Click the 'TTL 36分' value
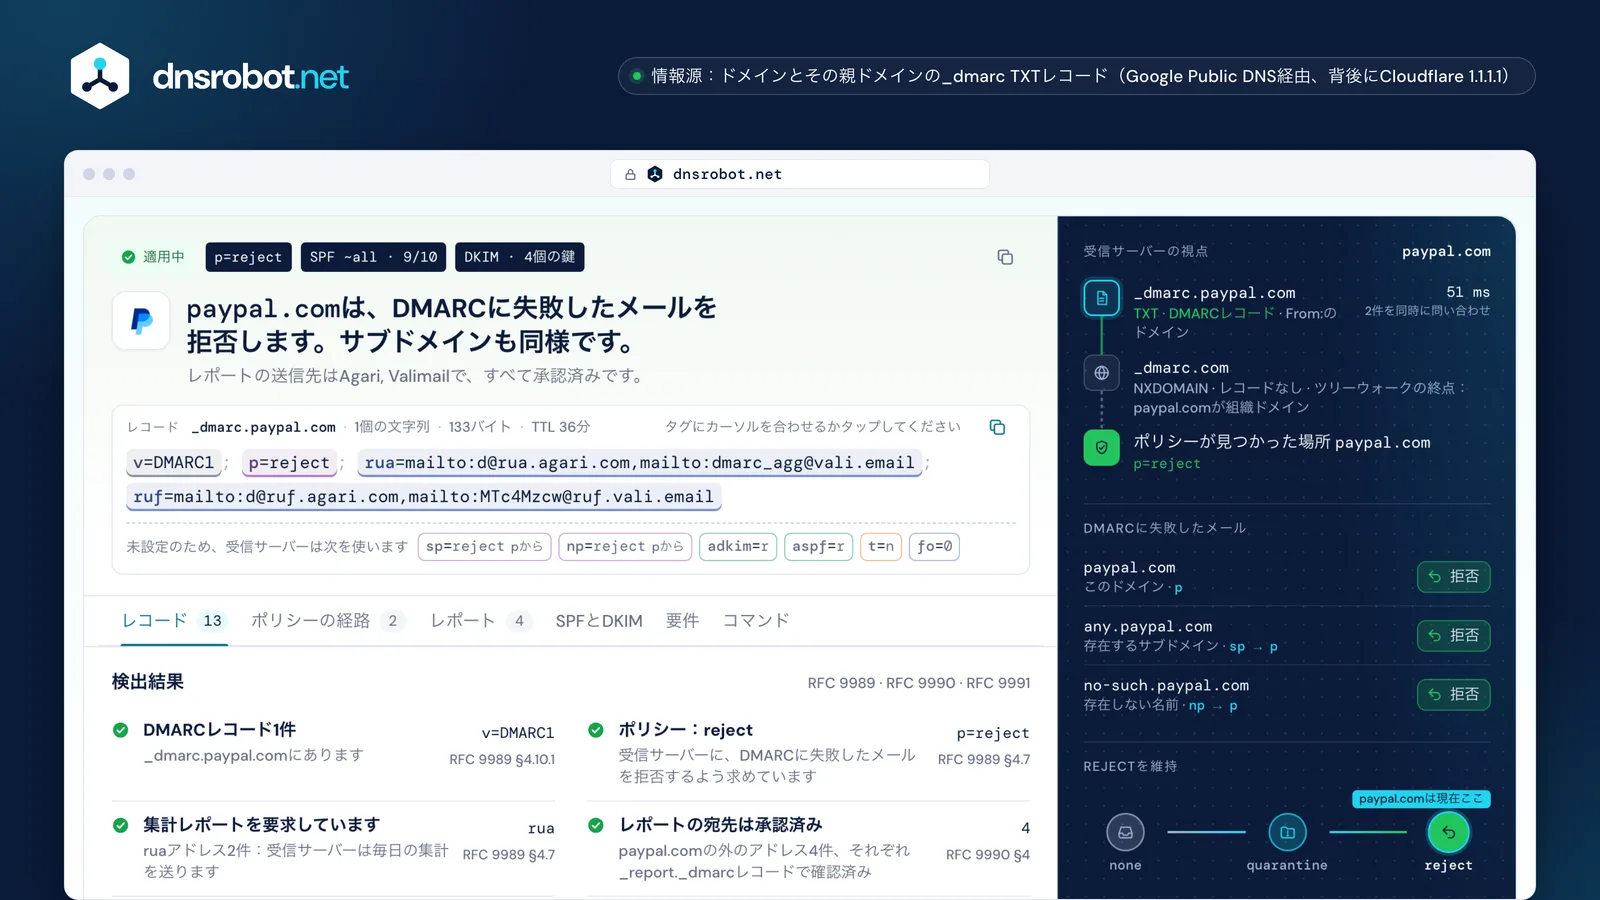This screenshot has height=900, width=1600. (x=561, y=427)
